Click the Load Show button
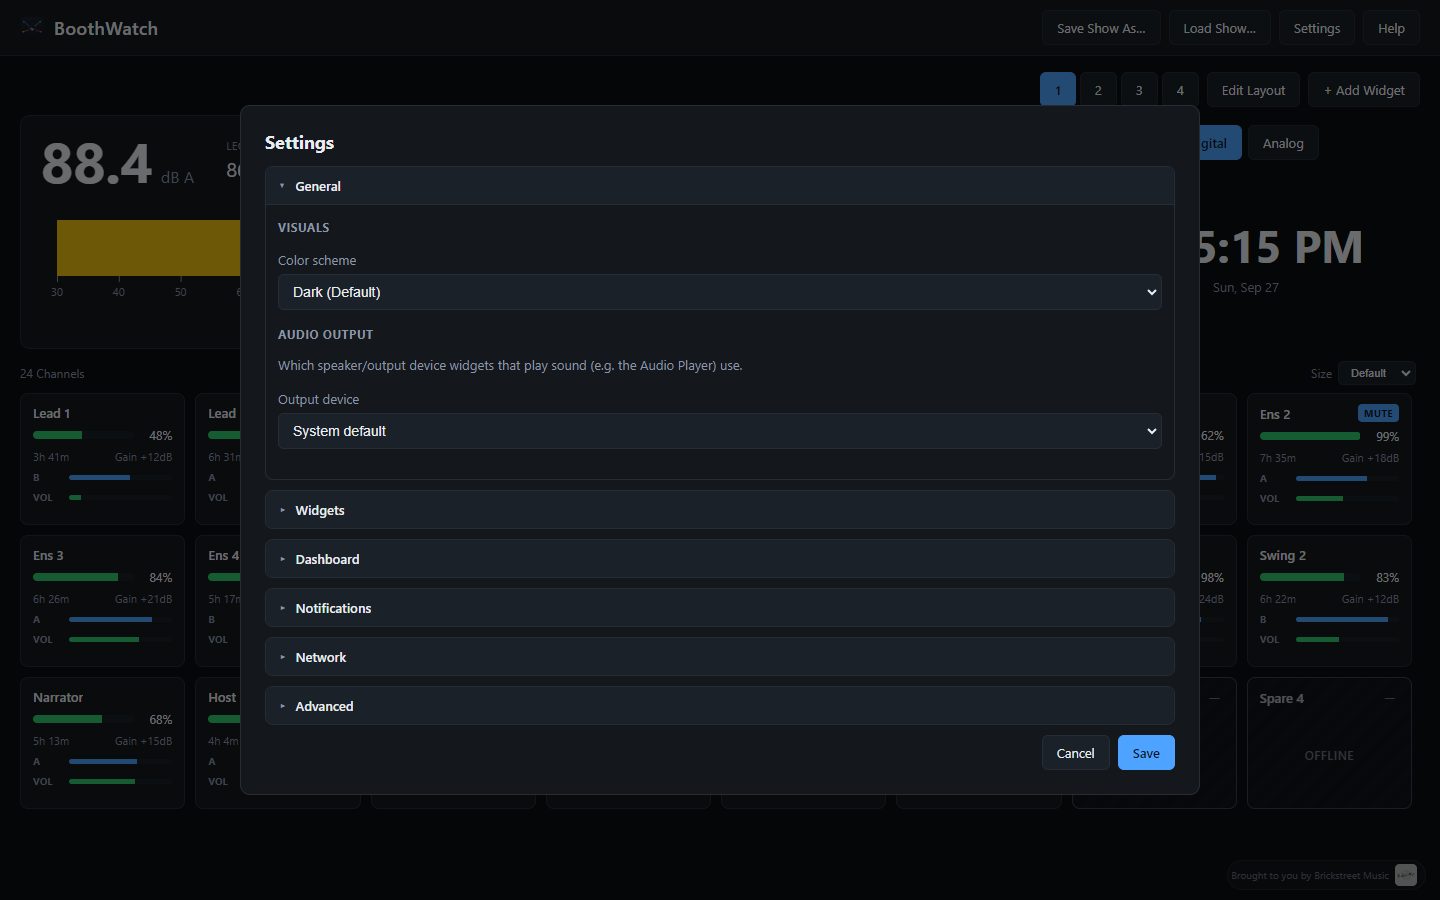 1219,28
